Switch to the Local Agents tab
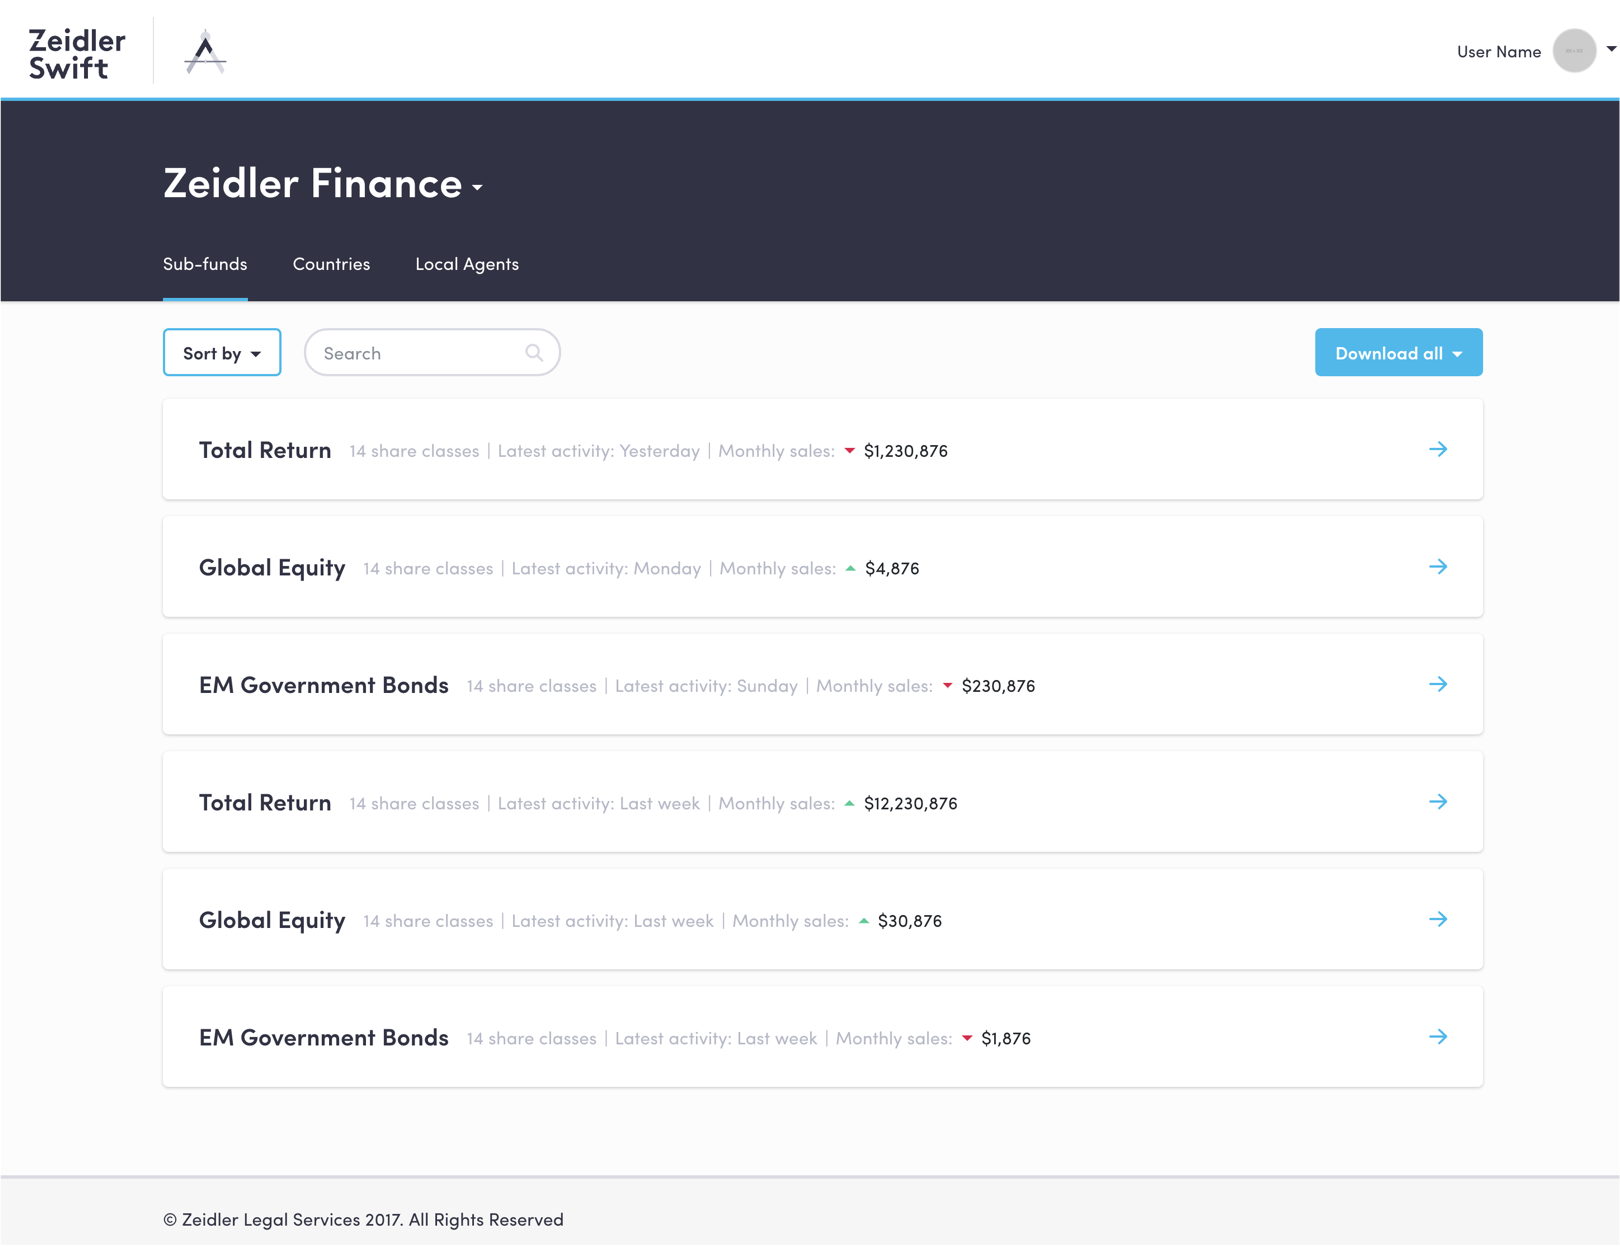 (467, 264)
